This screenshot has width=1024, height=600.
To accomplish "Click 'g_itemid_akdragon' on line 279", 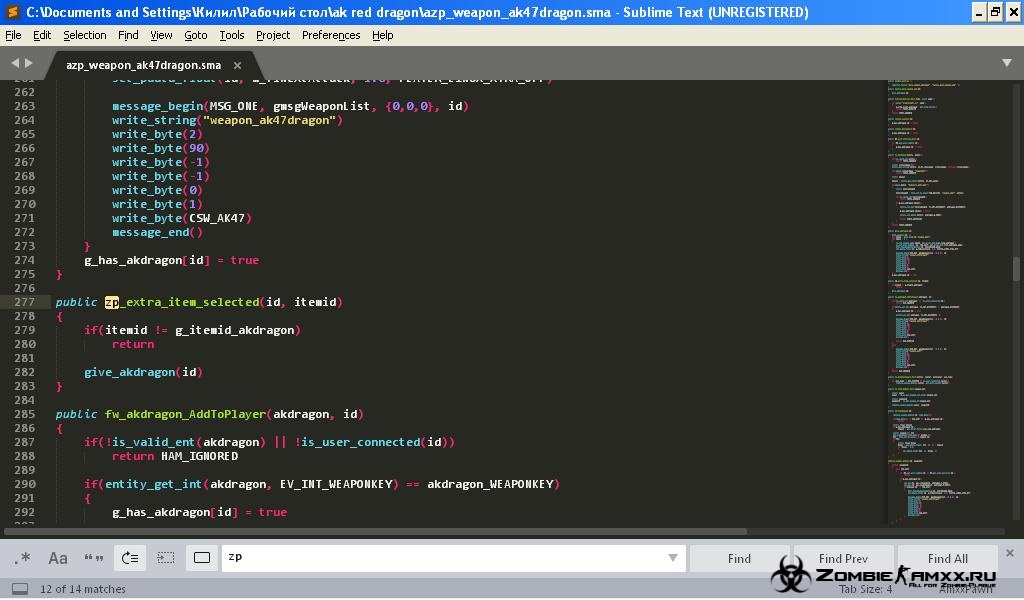I will tap(235, 330).
